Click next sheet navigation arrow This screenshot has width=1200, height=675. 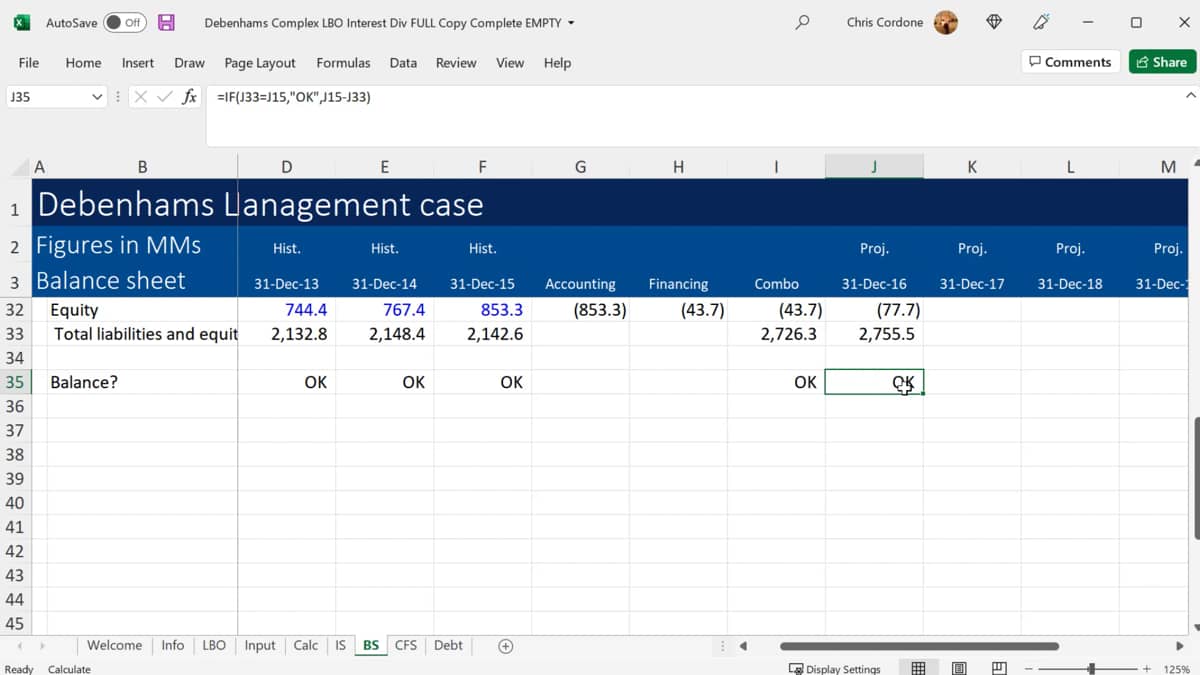42,646
